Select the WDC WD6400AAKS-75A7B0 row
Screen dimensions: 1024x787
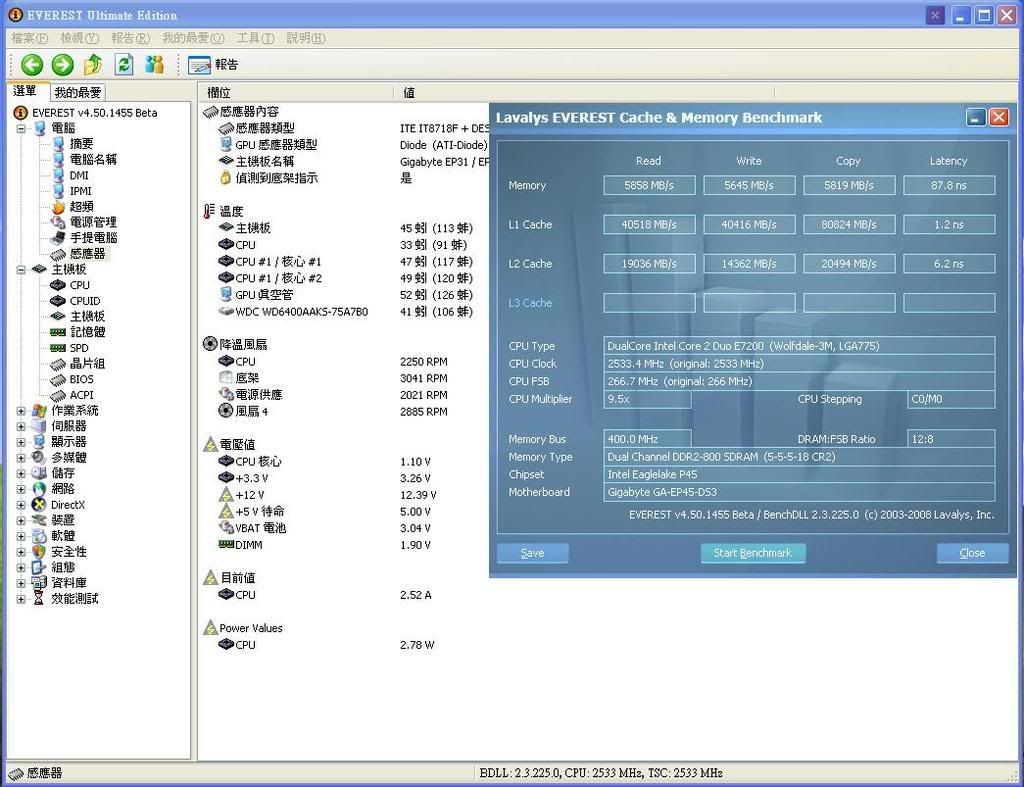pyautogui.click(x=345, y=312)
